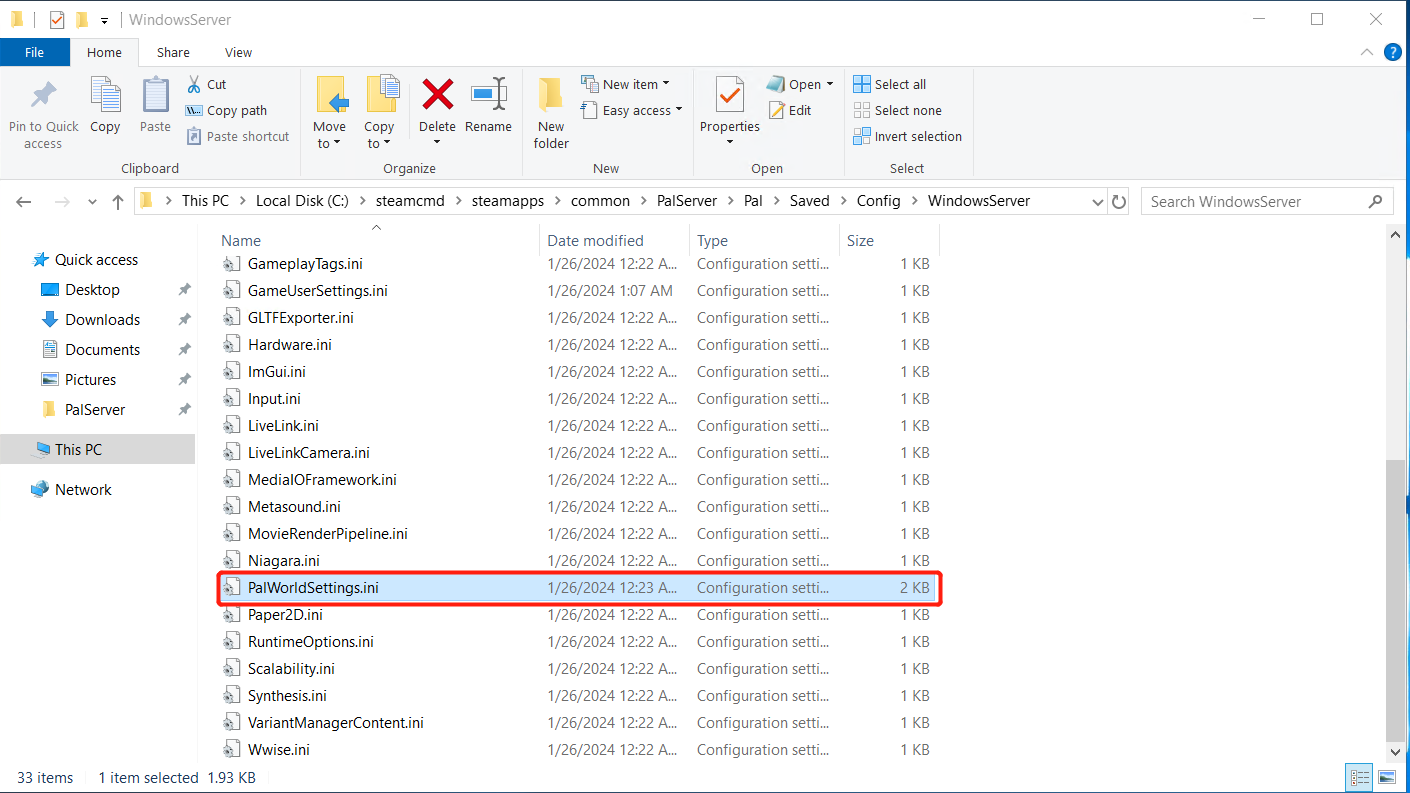1410x793 pixels.
Task: Click the file list vertical scrollbar thumb
Action: coord(1397,600)
